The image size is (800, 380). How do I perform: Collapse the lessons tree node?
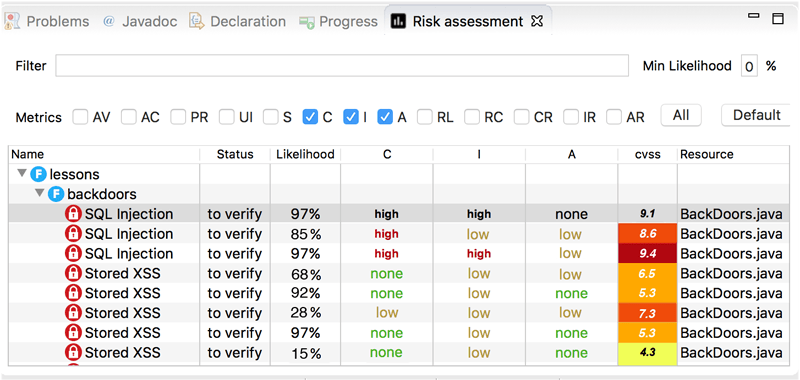coord(21,174)
